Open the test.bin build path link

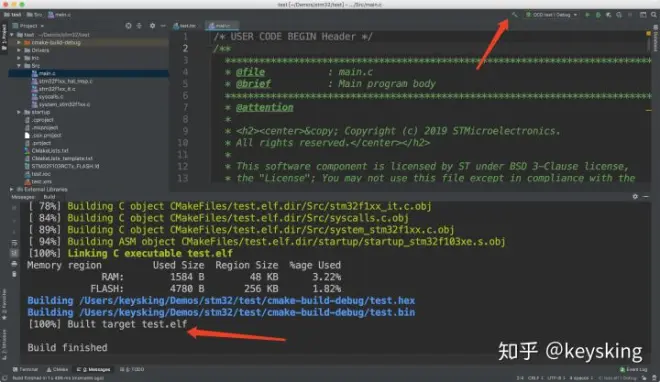tap(248, 313)
